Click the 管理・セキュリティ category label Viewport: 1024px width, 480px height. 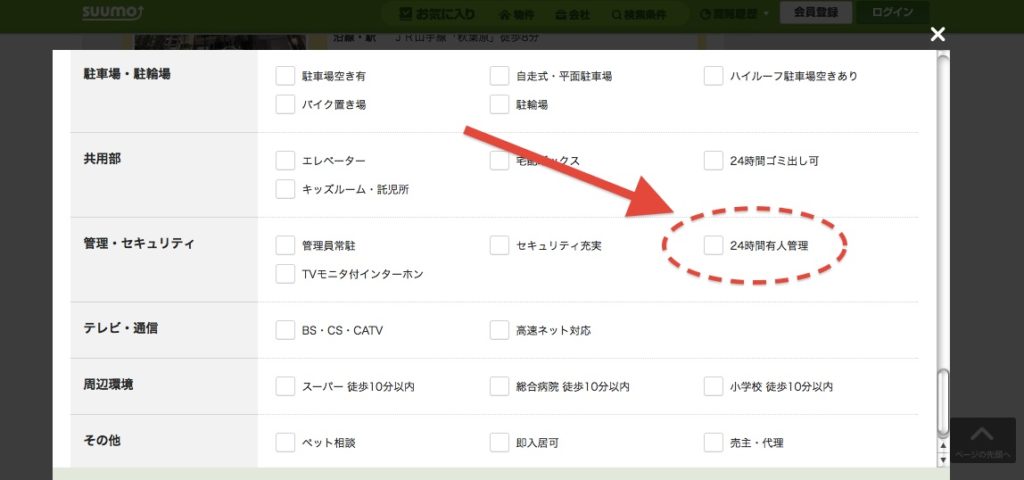tap(139, 244)
